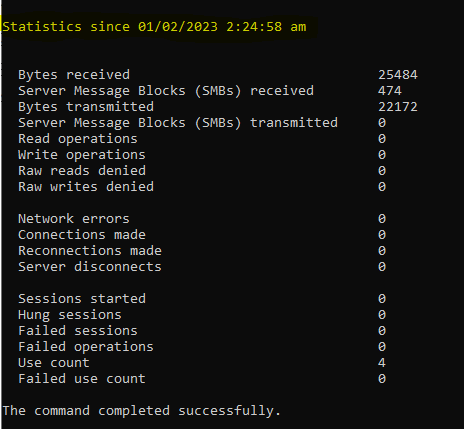Click the SMBs received value 474
464x429 pixels.
390,91
